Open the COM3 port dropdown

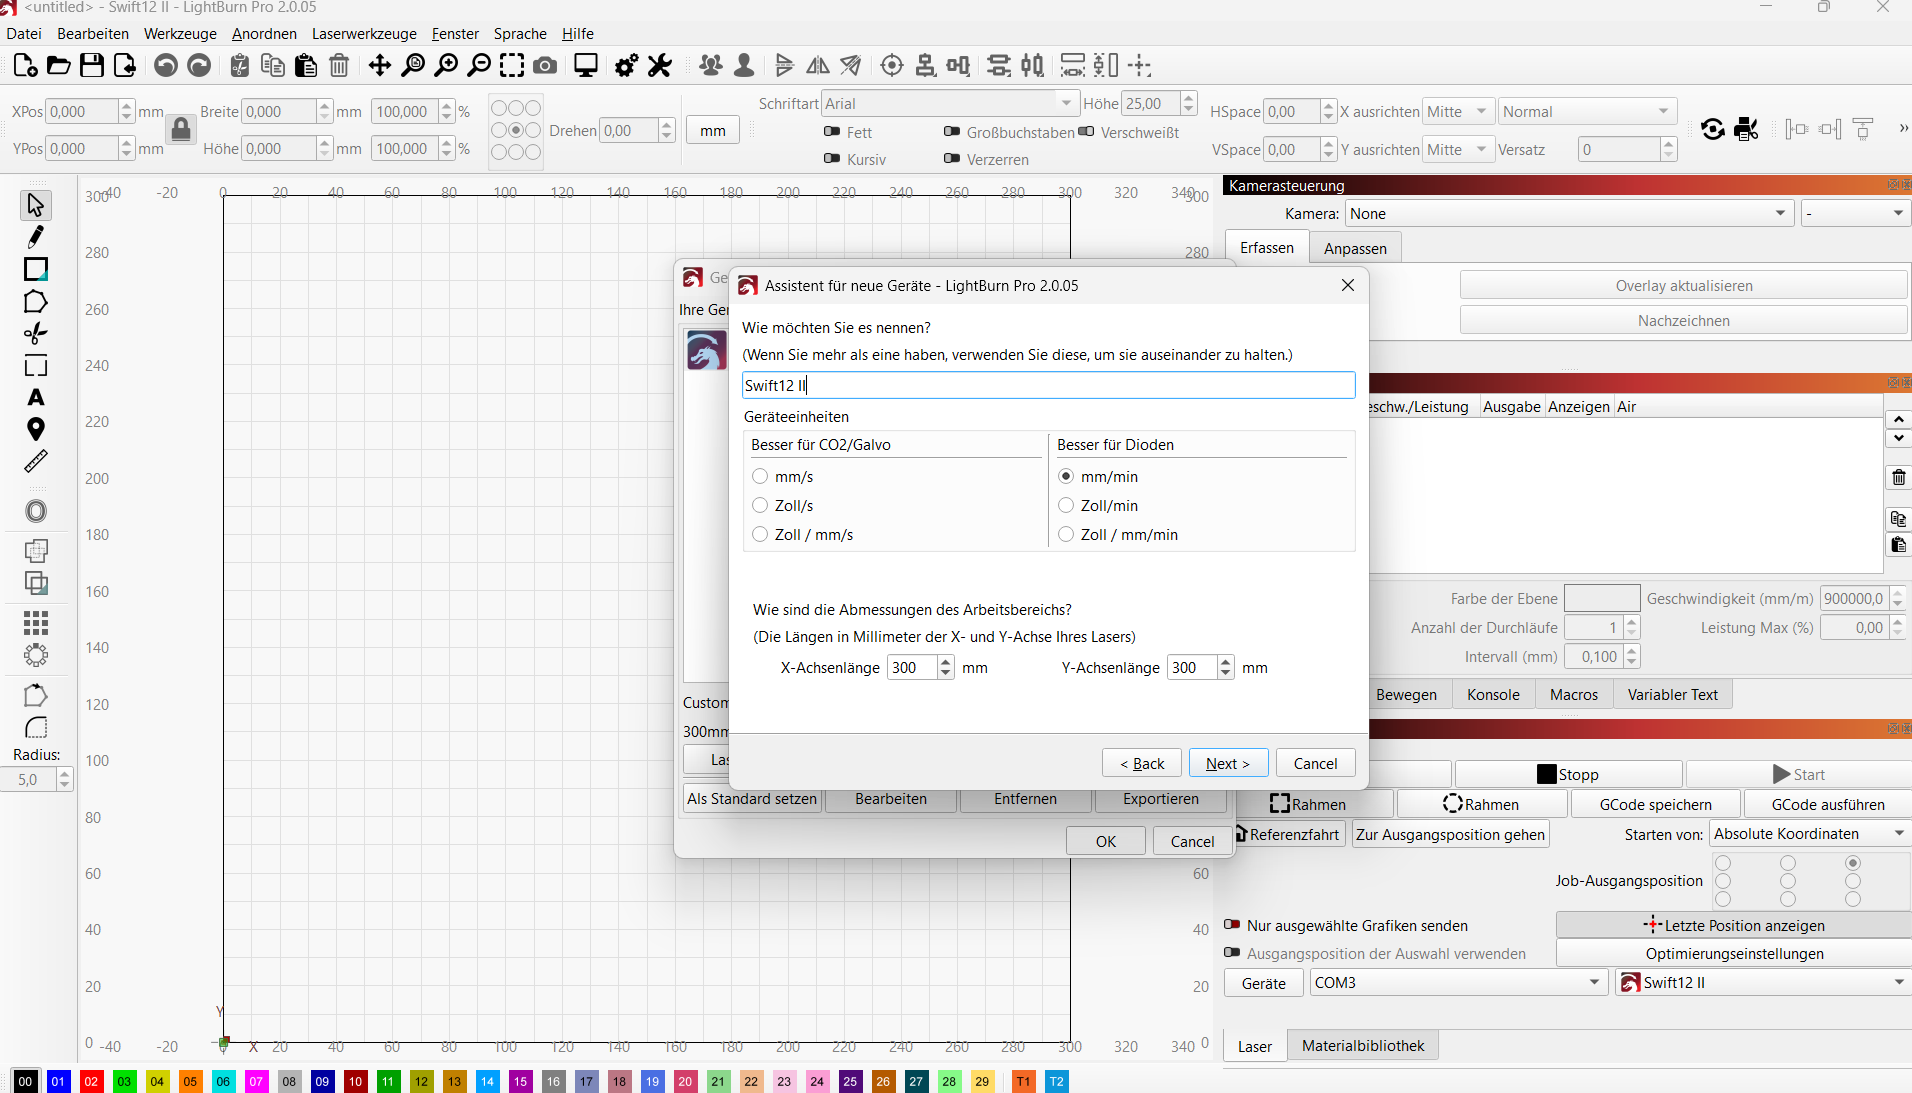tap(1457, 983)
